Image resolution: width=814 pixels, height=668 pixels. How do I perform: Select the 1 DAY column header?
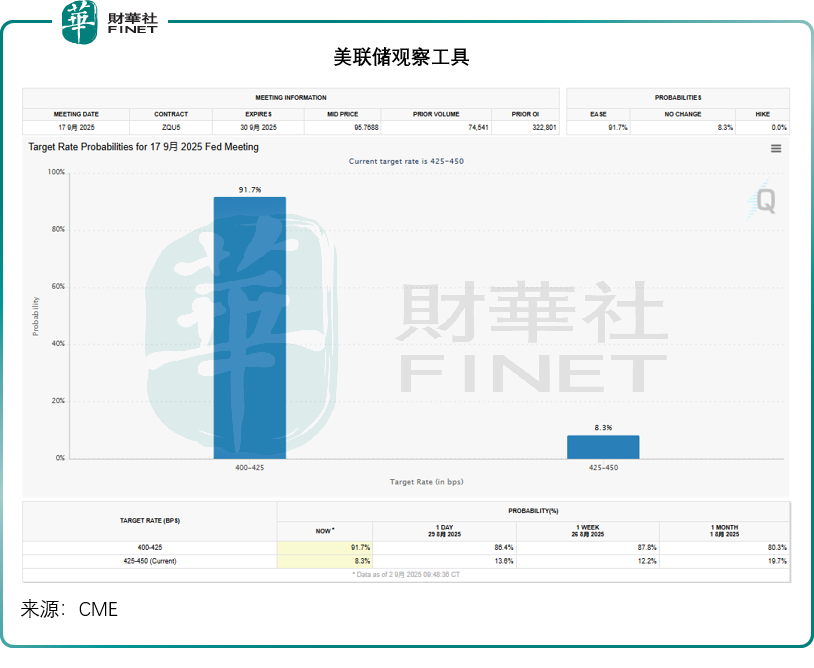[444, 530]
